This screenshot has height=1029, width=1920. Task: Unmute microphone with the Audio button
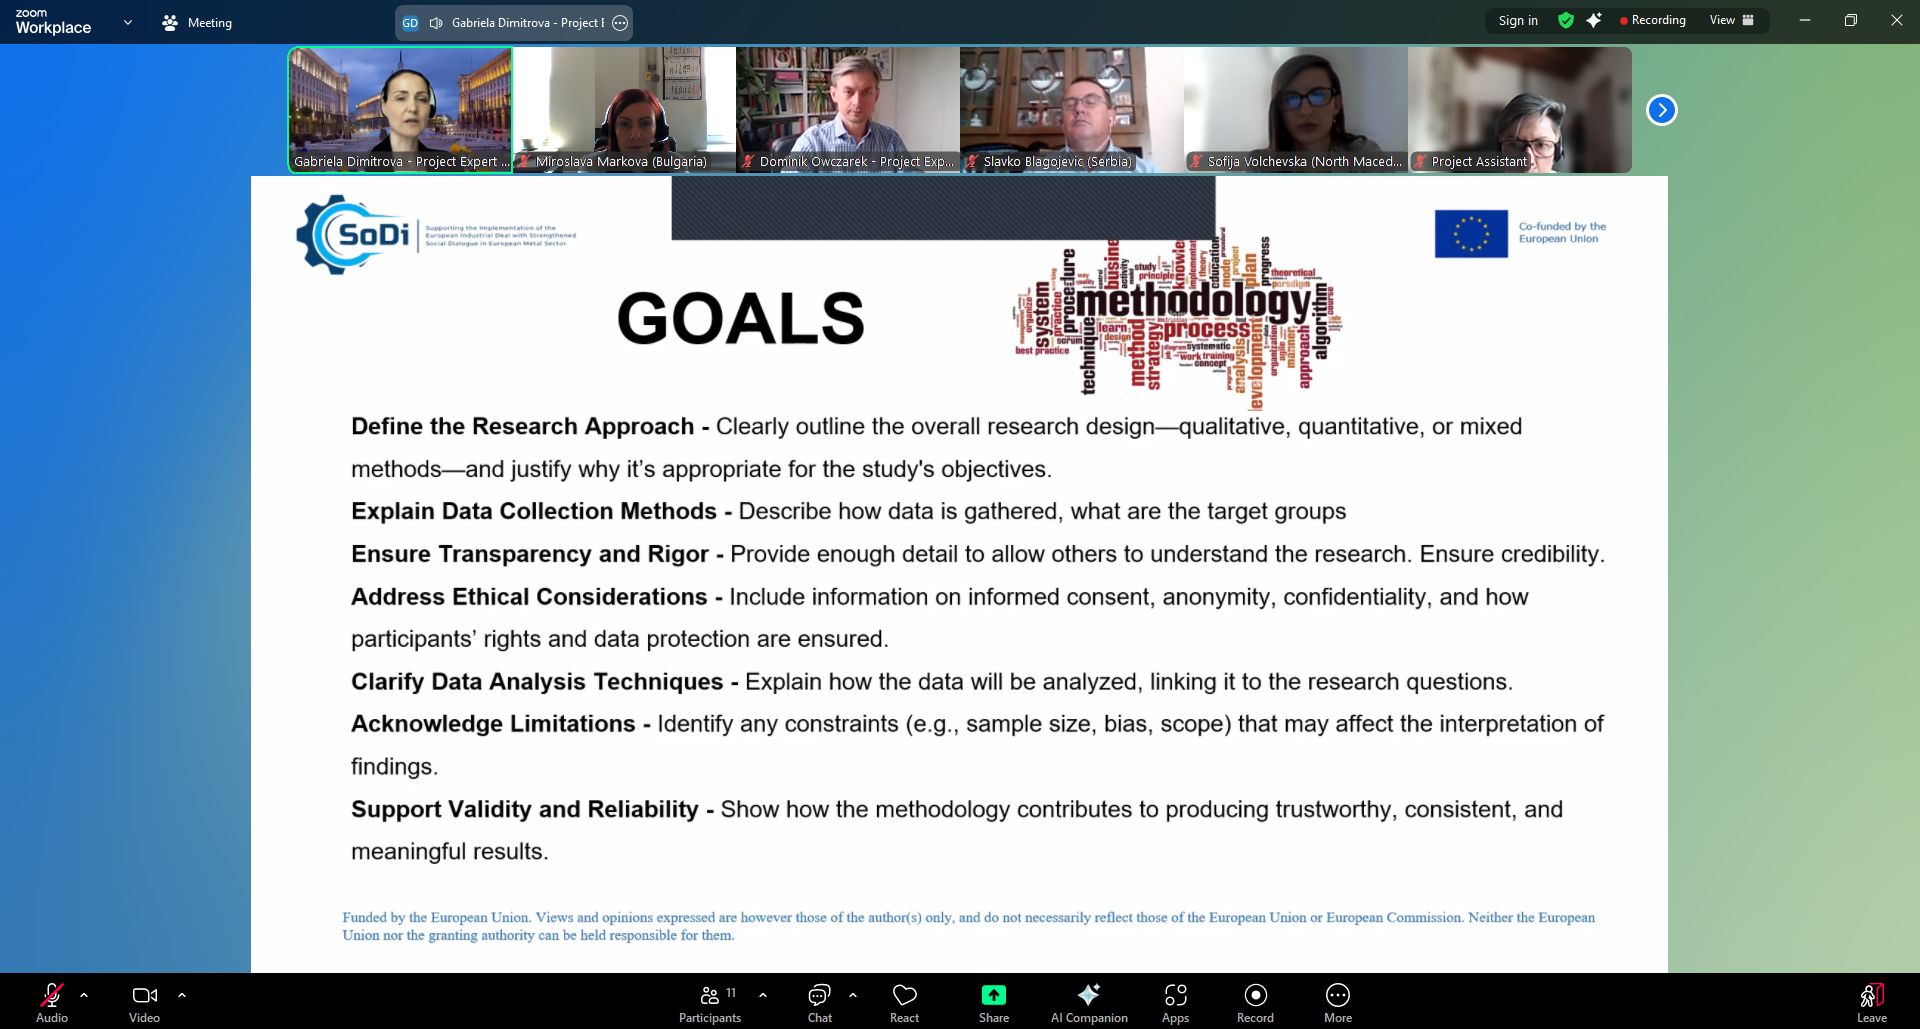pos(52,1002)
